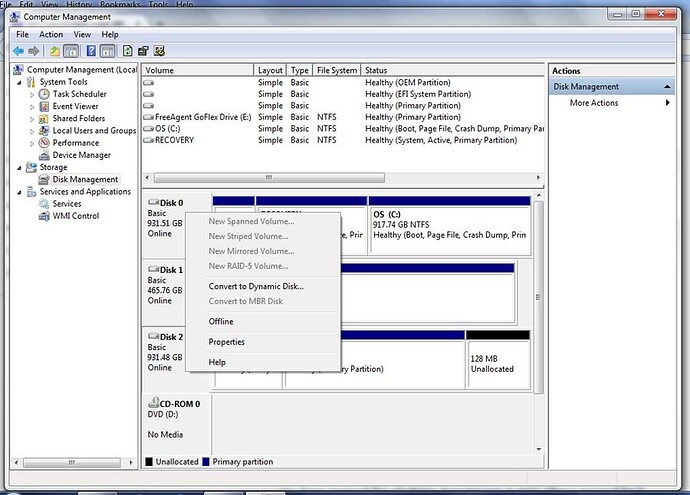Click the Local Users and Groups icon

(44, 131)
